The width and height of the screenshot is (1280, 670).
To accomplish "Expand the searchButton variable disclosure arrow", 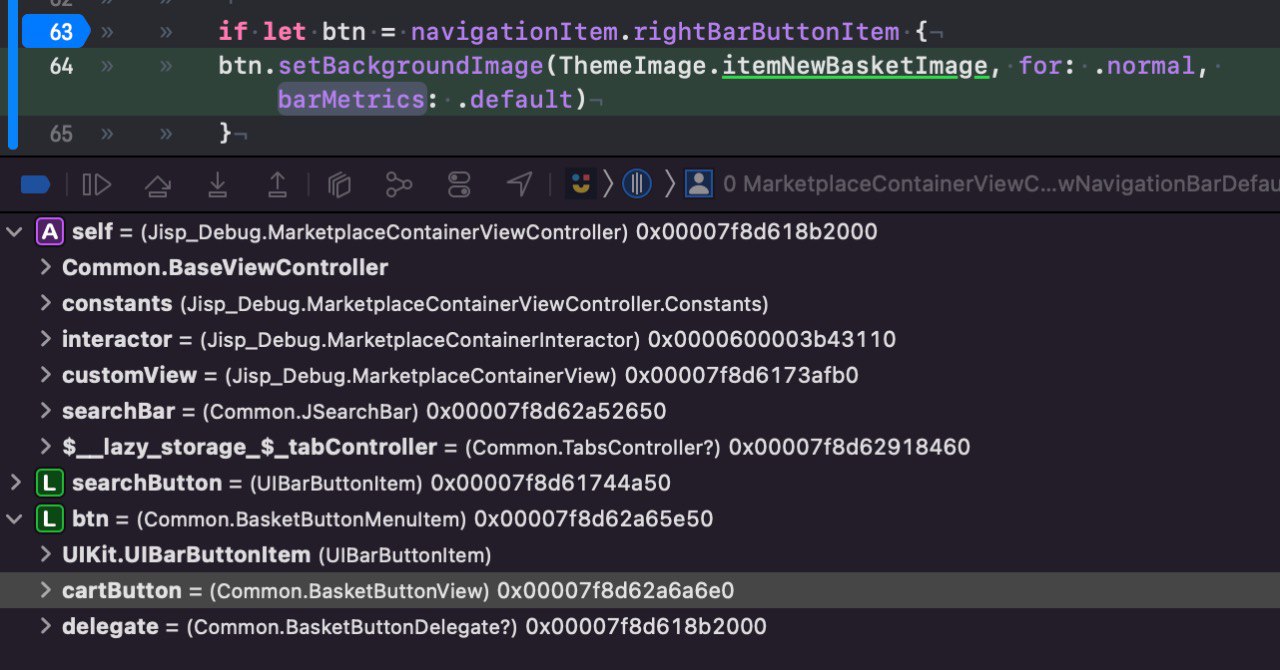I will click(14, 483).
